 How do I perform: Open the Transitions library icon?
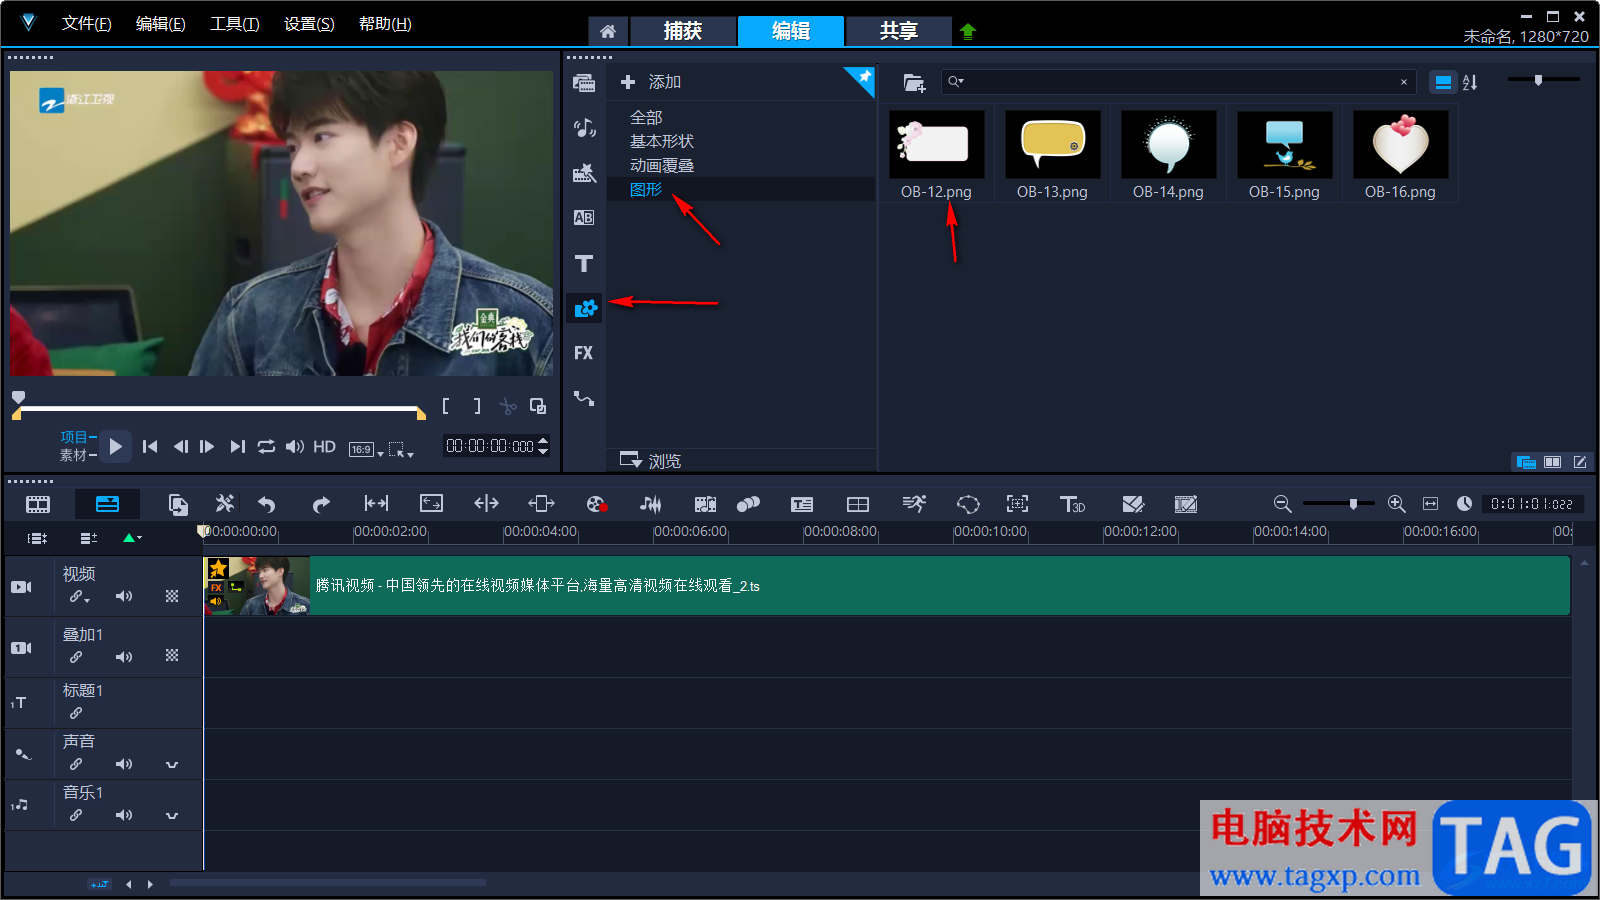(584, 173)
